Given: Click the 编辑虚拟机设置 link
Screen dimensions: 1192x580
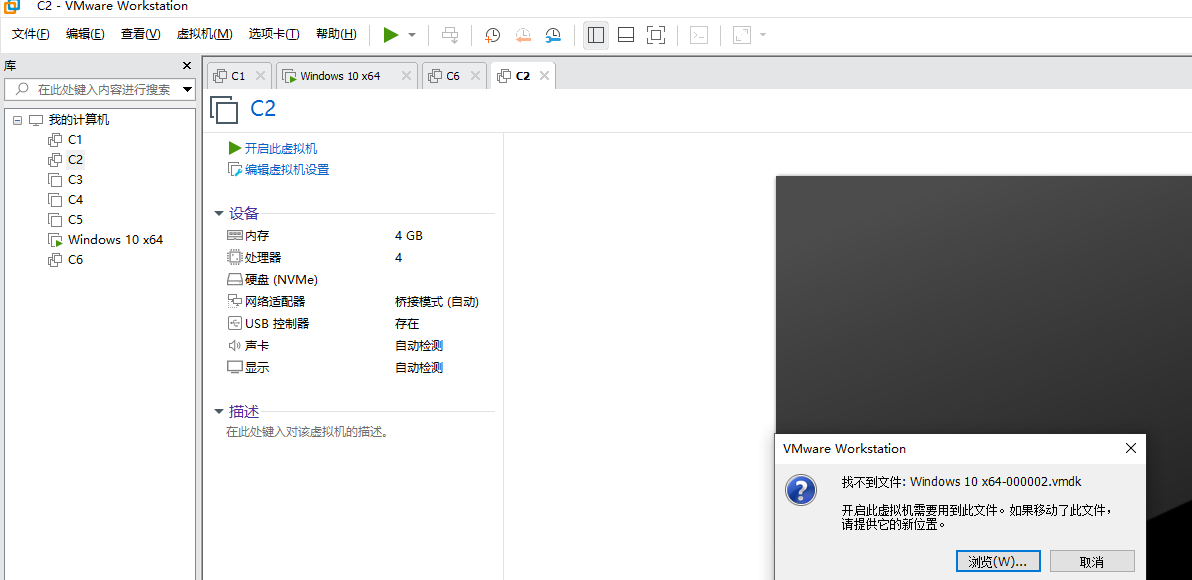Looking at the screenshot, I should [x=287, y=170].
